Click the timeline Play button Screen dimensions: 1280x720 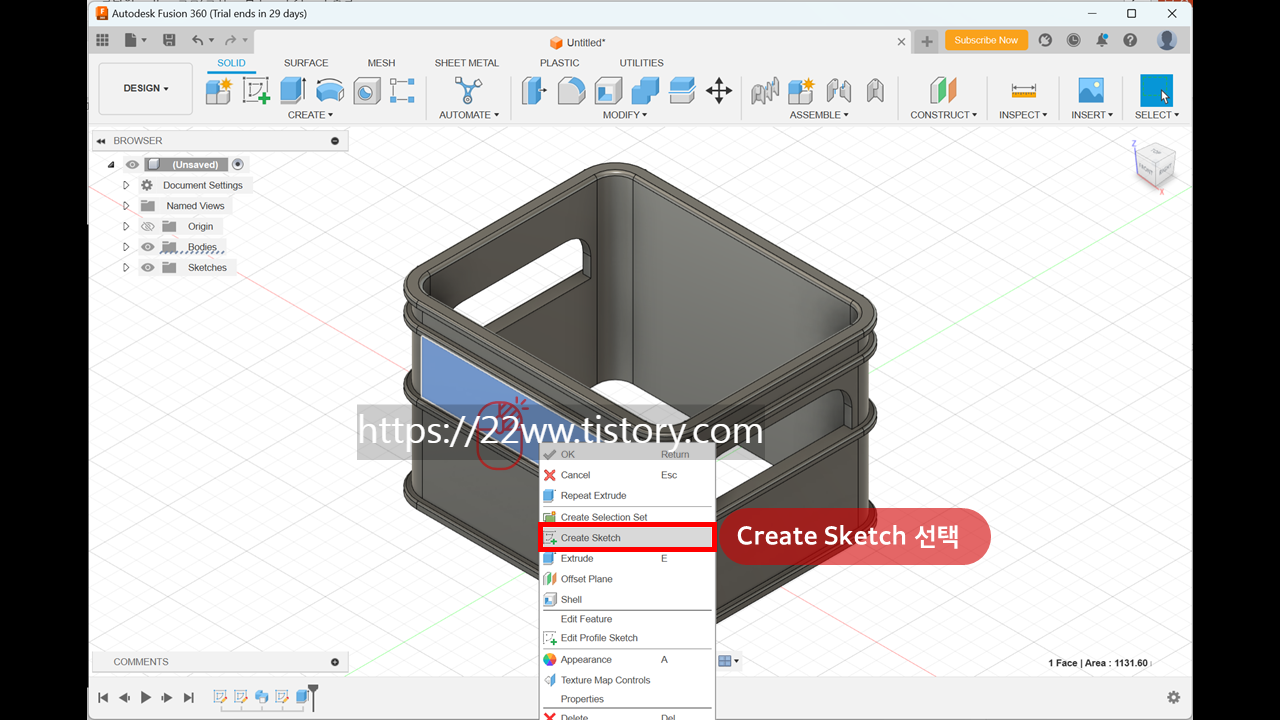pos(146,698)
